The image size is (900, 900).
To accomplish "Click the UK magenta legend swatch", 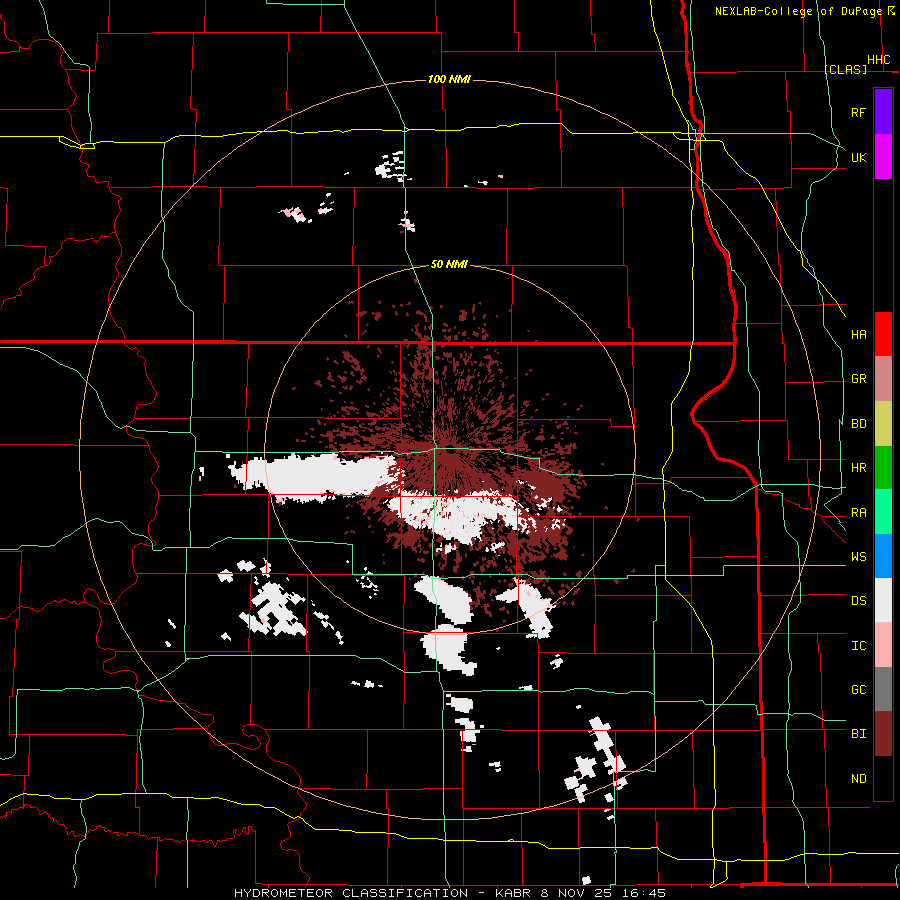I will point(883,157).
